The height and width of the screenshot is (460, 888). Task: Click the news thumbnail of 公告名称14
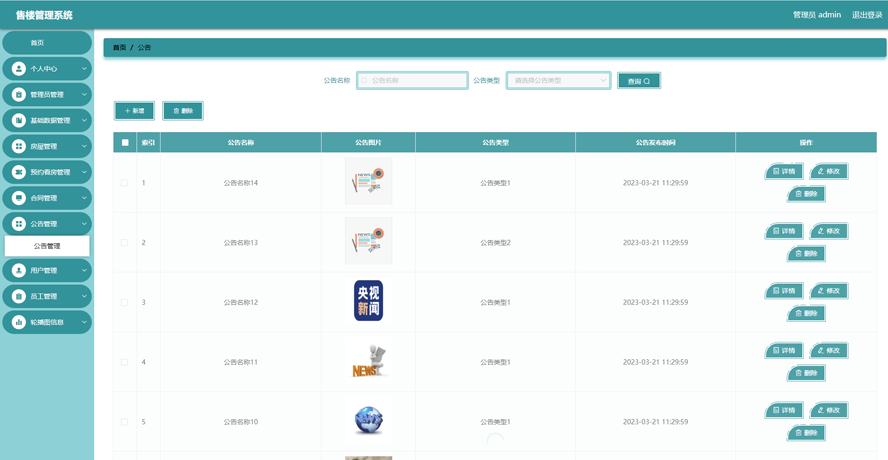click(369, 181)
